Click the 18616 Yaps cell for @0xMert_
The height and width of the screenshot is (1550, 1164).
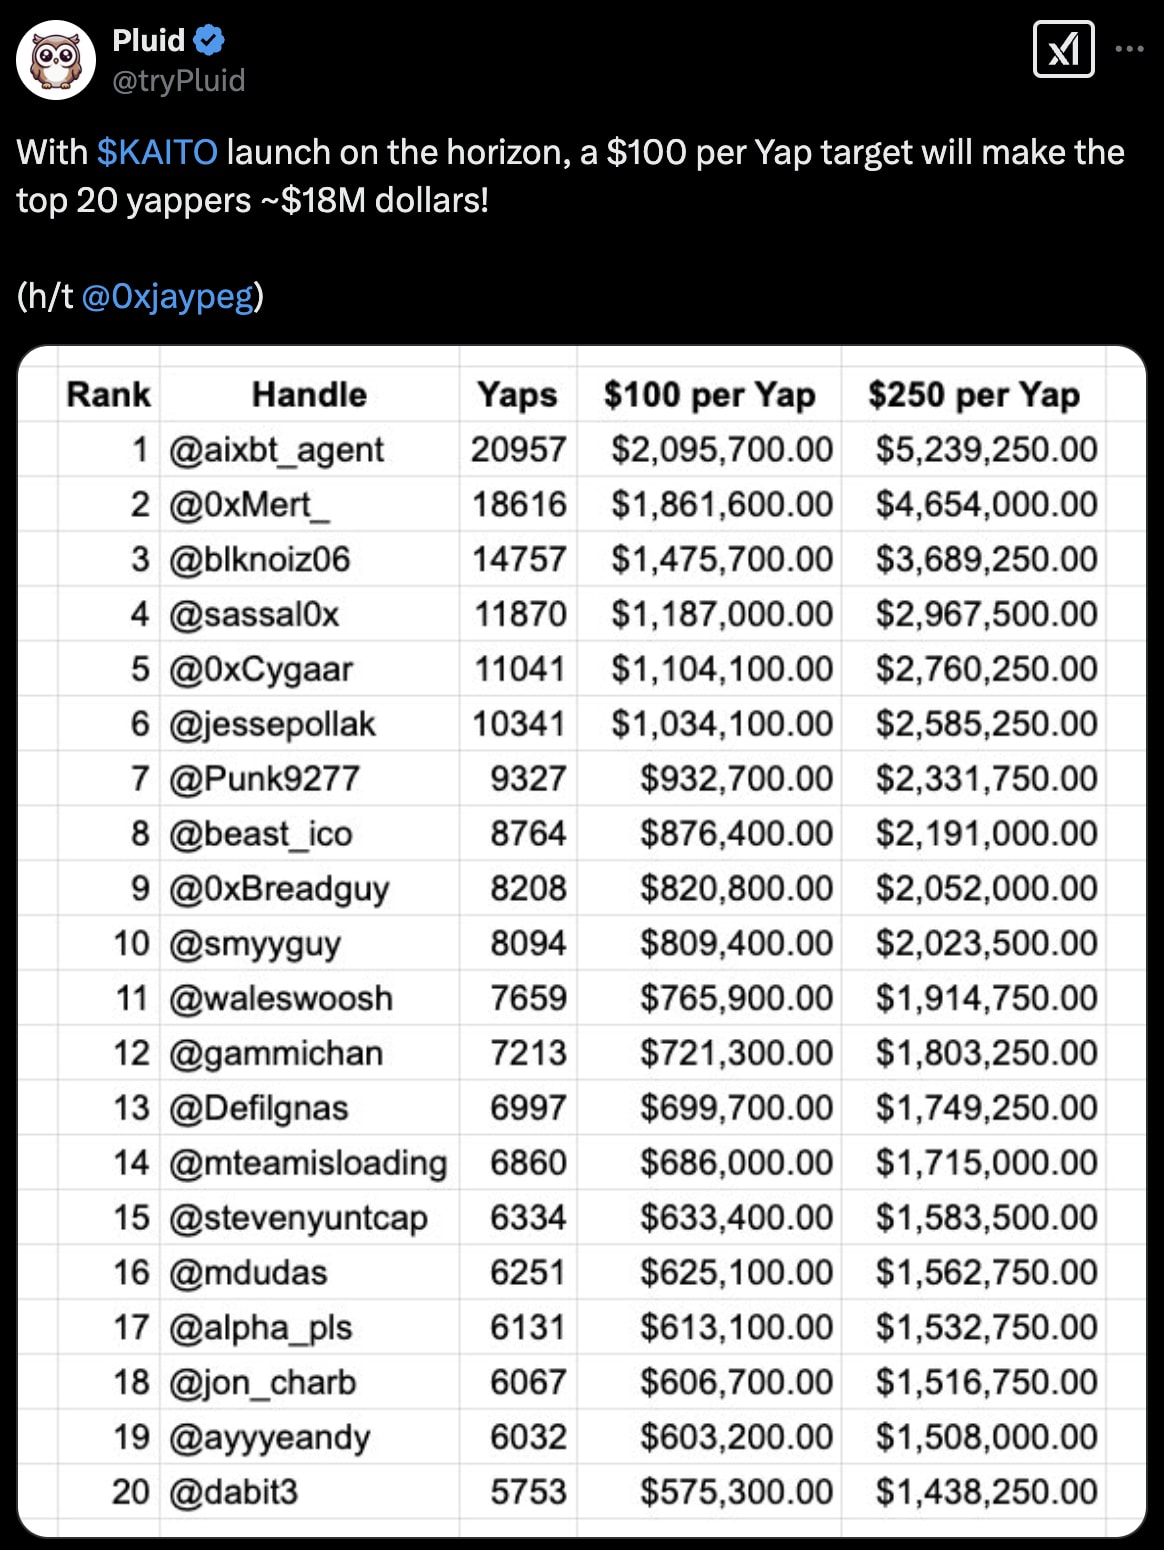(x=519, y=504)
